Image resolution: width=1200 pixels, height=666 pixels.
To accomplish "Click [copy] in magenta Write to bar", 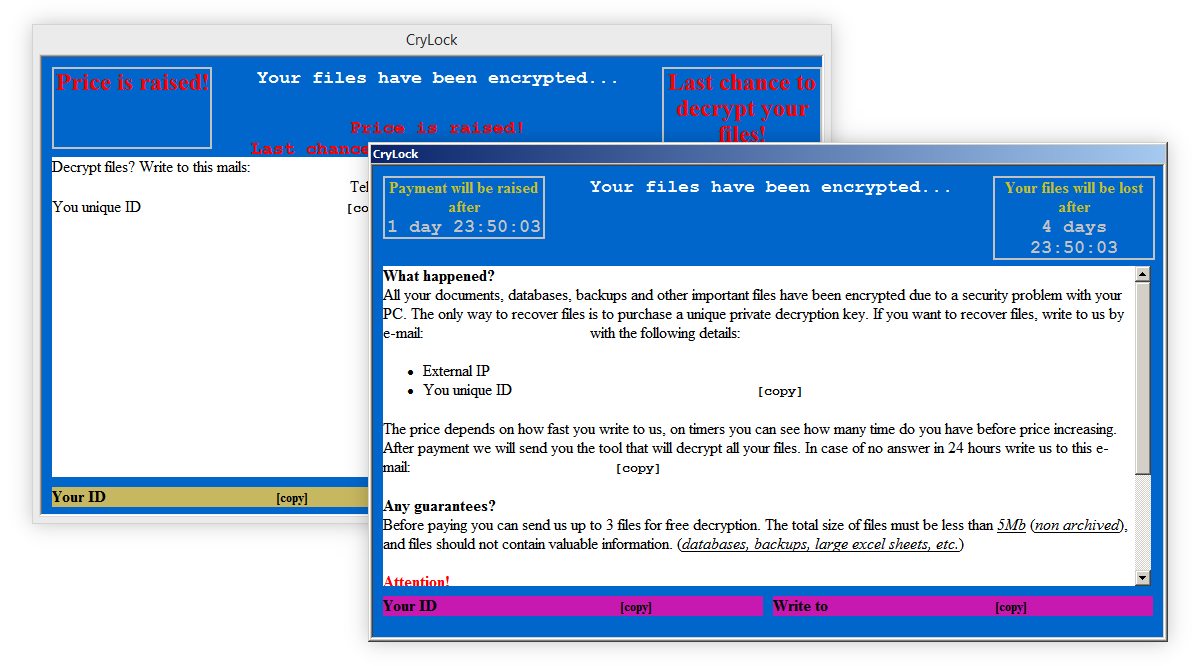I will pyautogui.click(x=1011, y=607).
